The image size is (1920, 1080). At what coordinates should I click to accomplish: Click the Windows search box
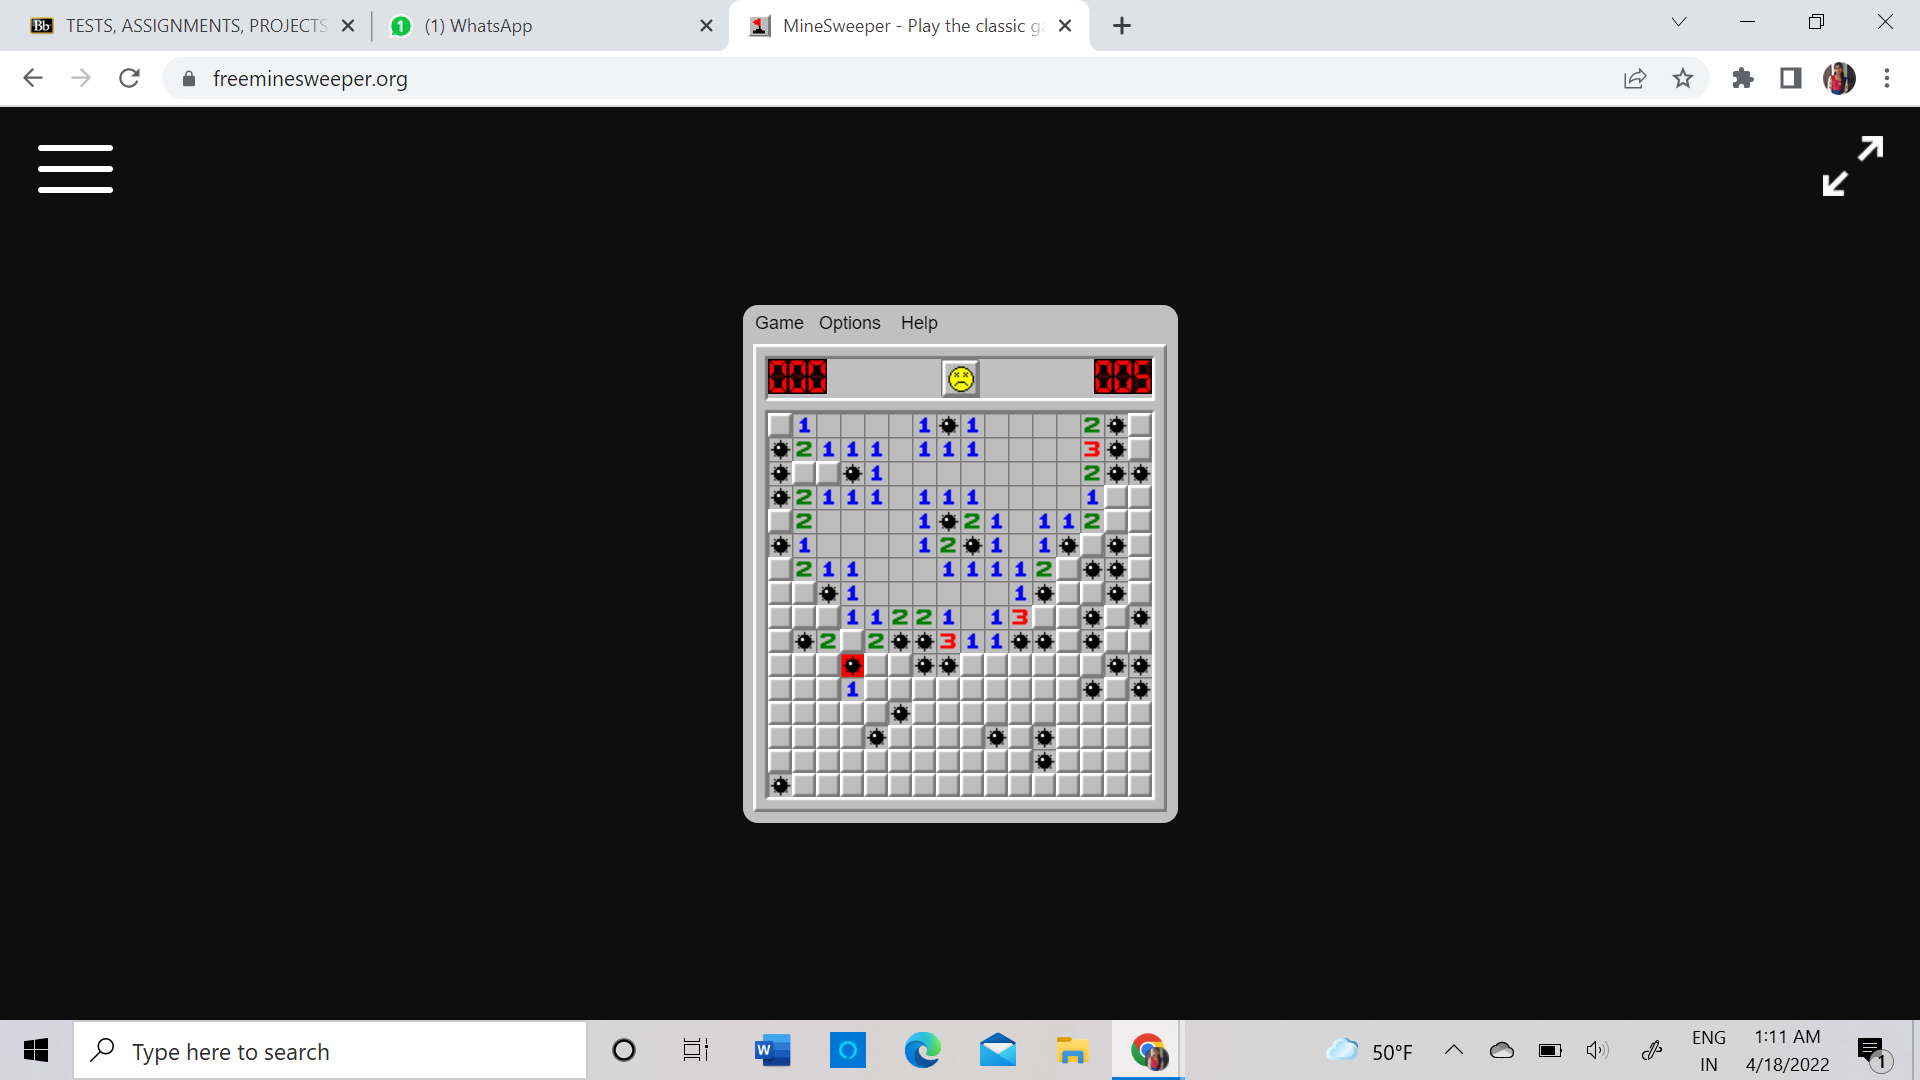pyautogui.click(x=330, y=1051)
